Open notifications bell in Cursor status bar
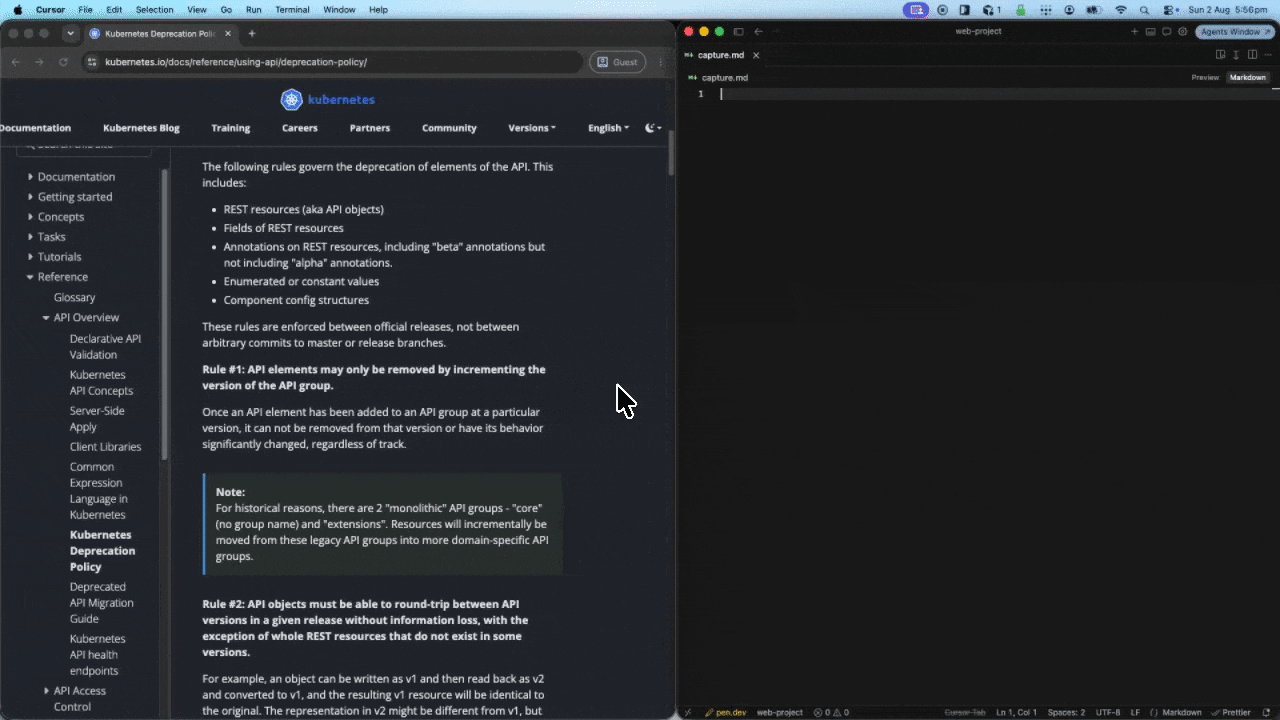1280x720 pixels. (x=1266, y=713)
